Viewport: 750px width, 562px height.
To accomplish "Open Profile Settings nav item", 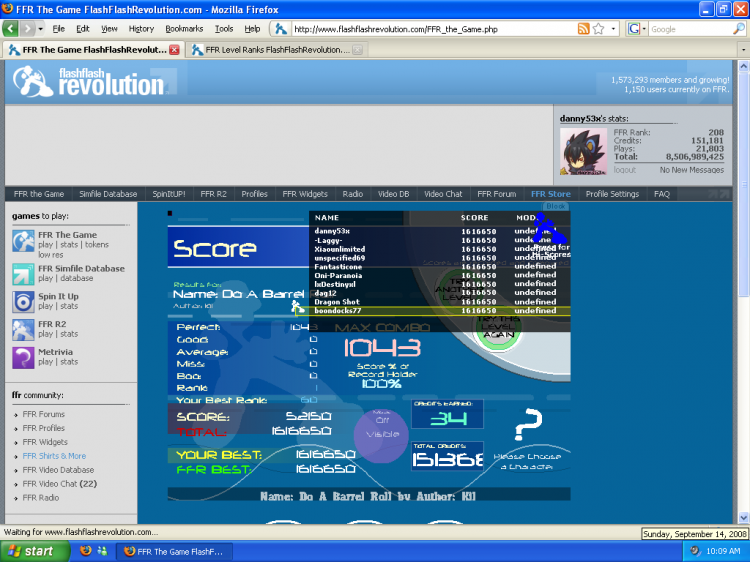I will tap(612, 194).
